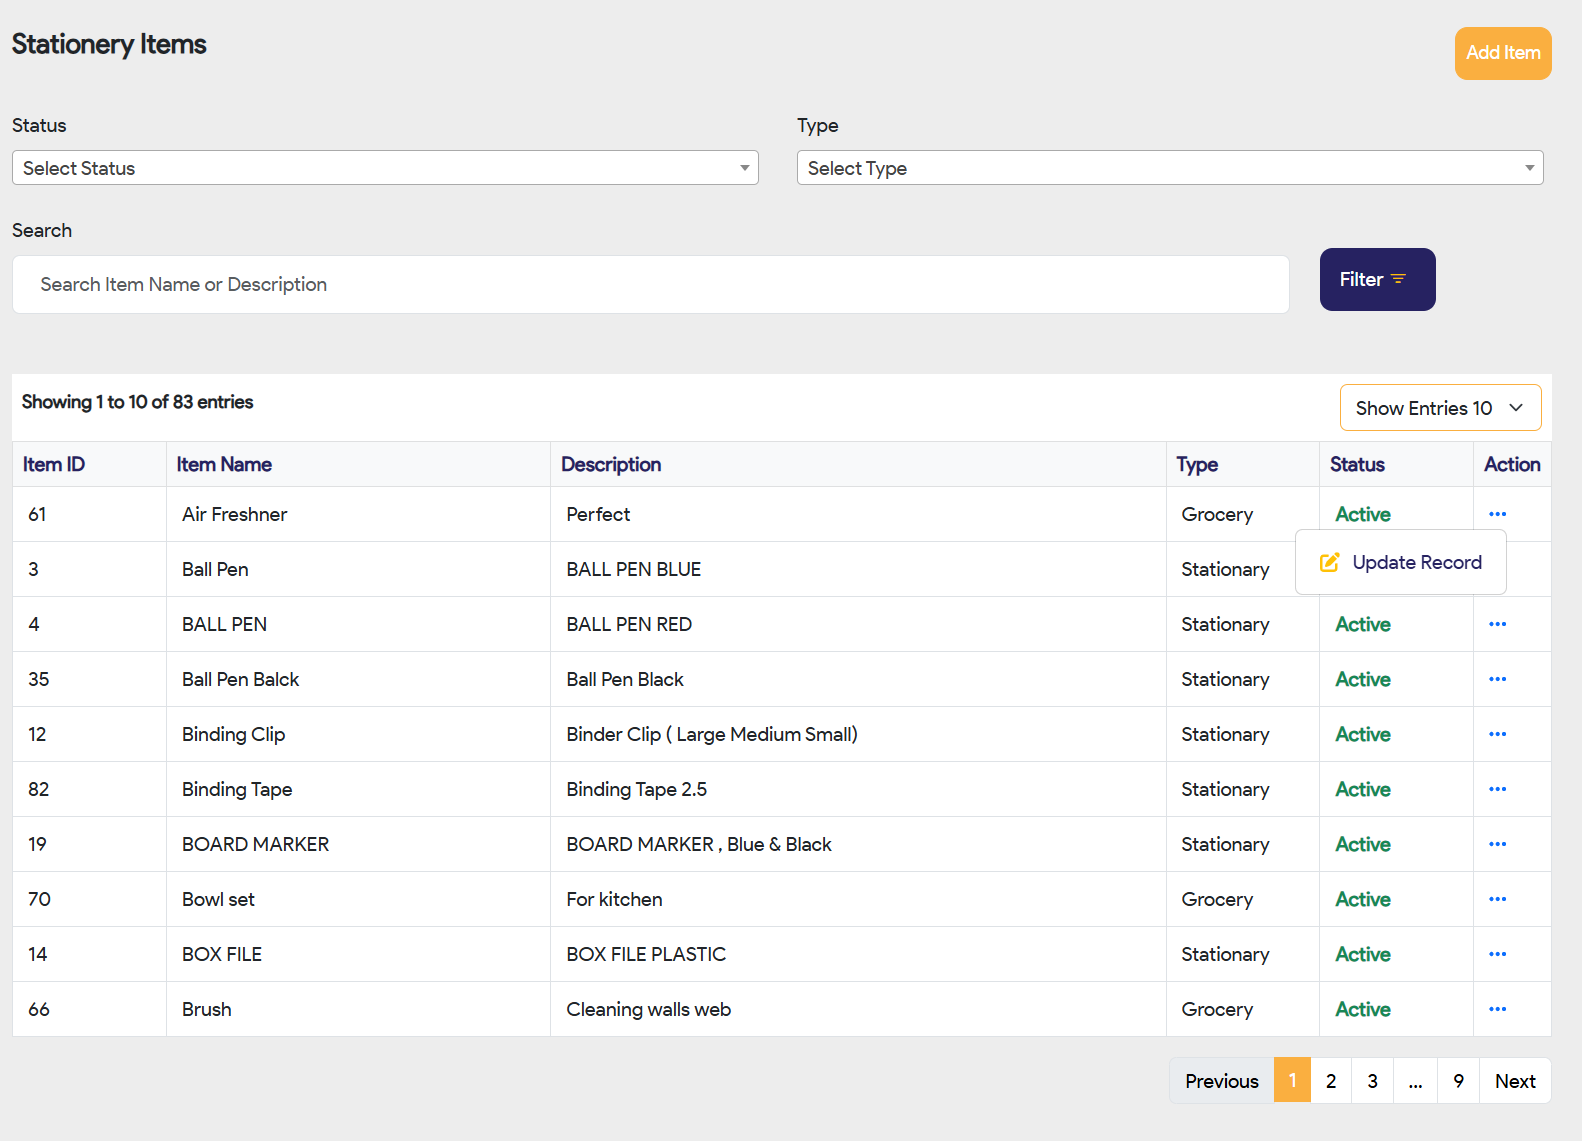This screenshot has width=1582, height=1141.
Task: Select page 1 in pagination
Action: tap(1292, 1081)
